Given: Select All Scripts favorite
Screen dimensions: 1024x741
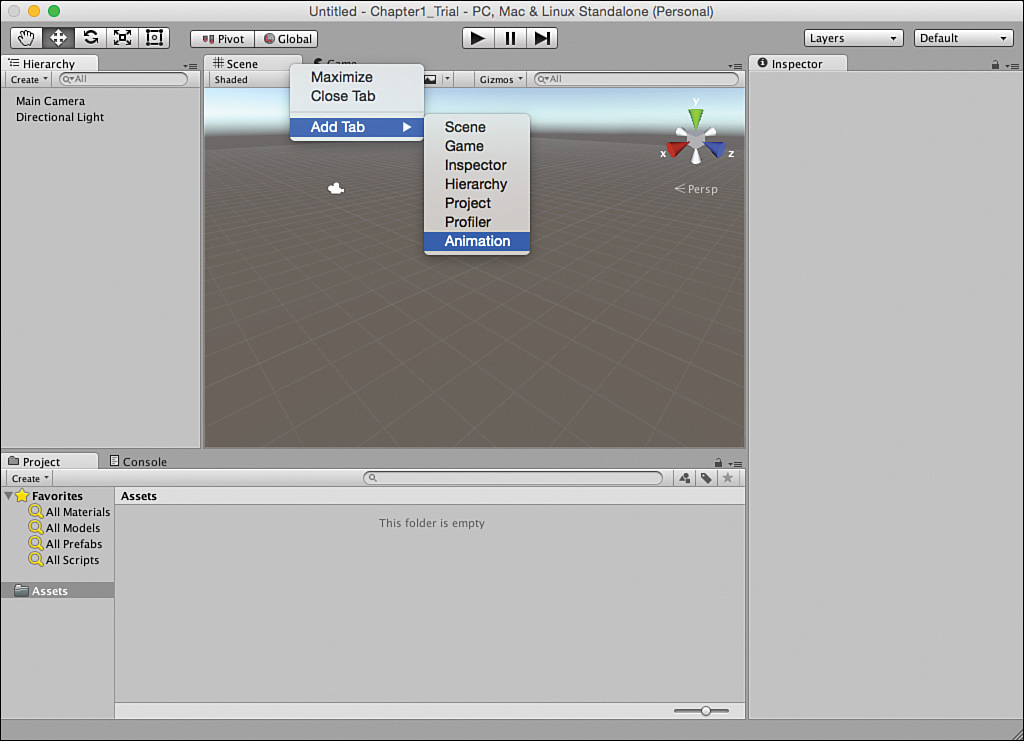Looking at the screenshot, I should point(64,560).
